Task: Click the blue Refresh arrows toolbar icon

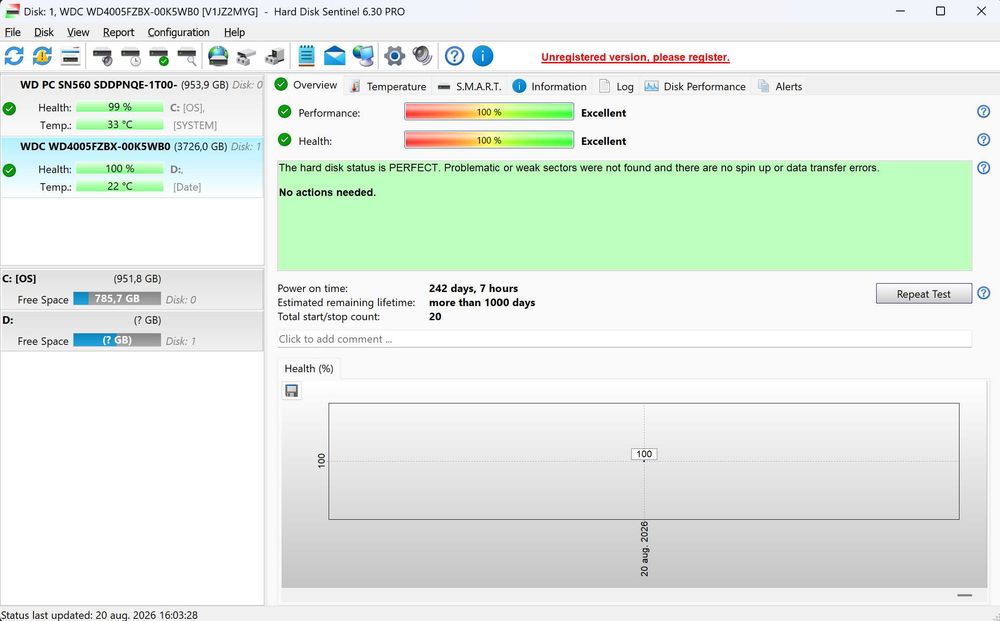Action: (x=14, y=56)
